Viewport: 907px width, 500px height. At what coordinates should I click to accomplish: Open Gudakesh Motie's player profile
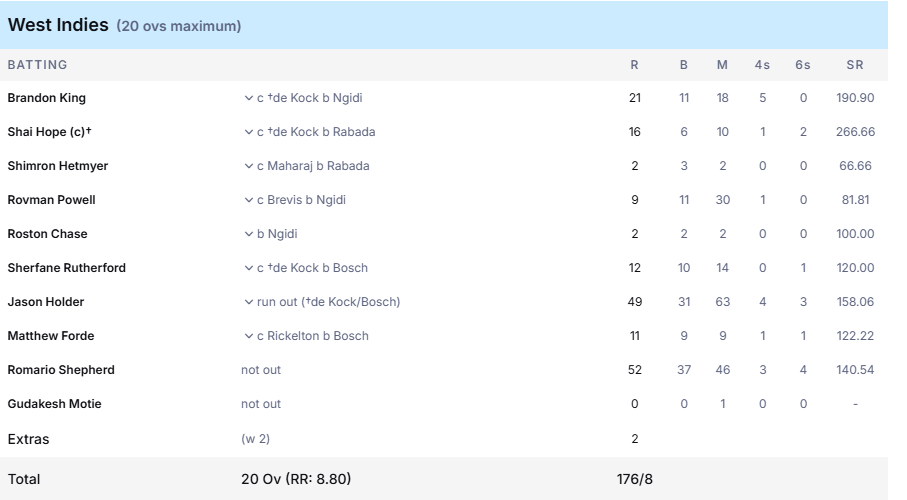point(54,404)
